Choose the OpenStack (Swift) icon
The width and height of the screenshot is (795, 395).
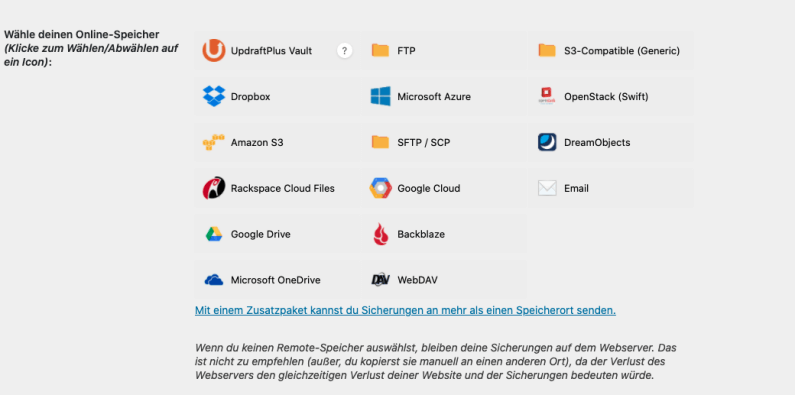tap(547, 96)
